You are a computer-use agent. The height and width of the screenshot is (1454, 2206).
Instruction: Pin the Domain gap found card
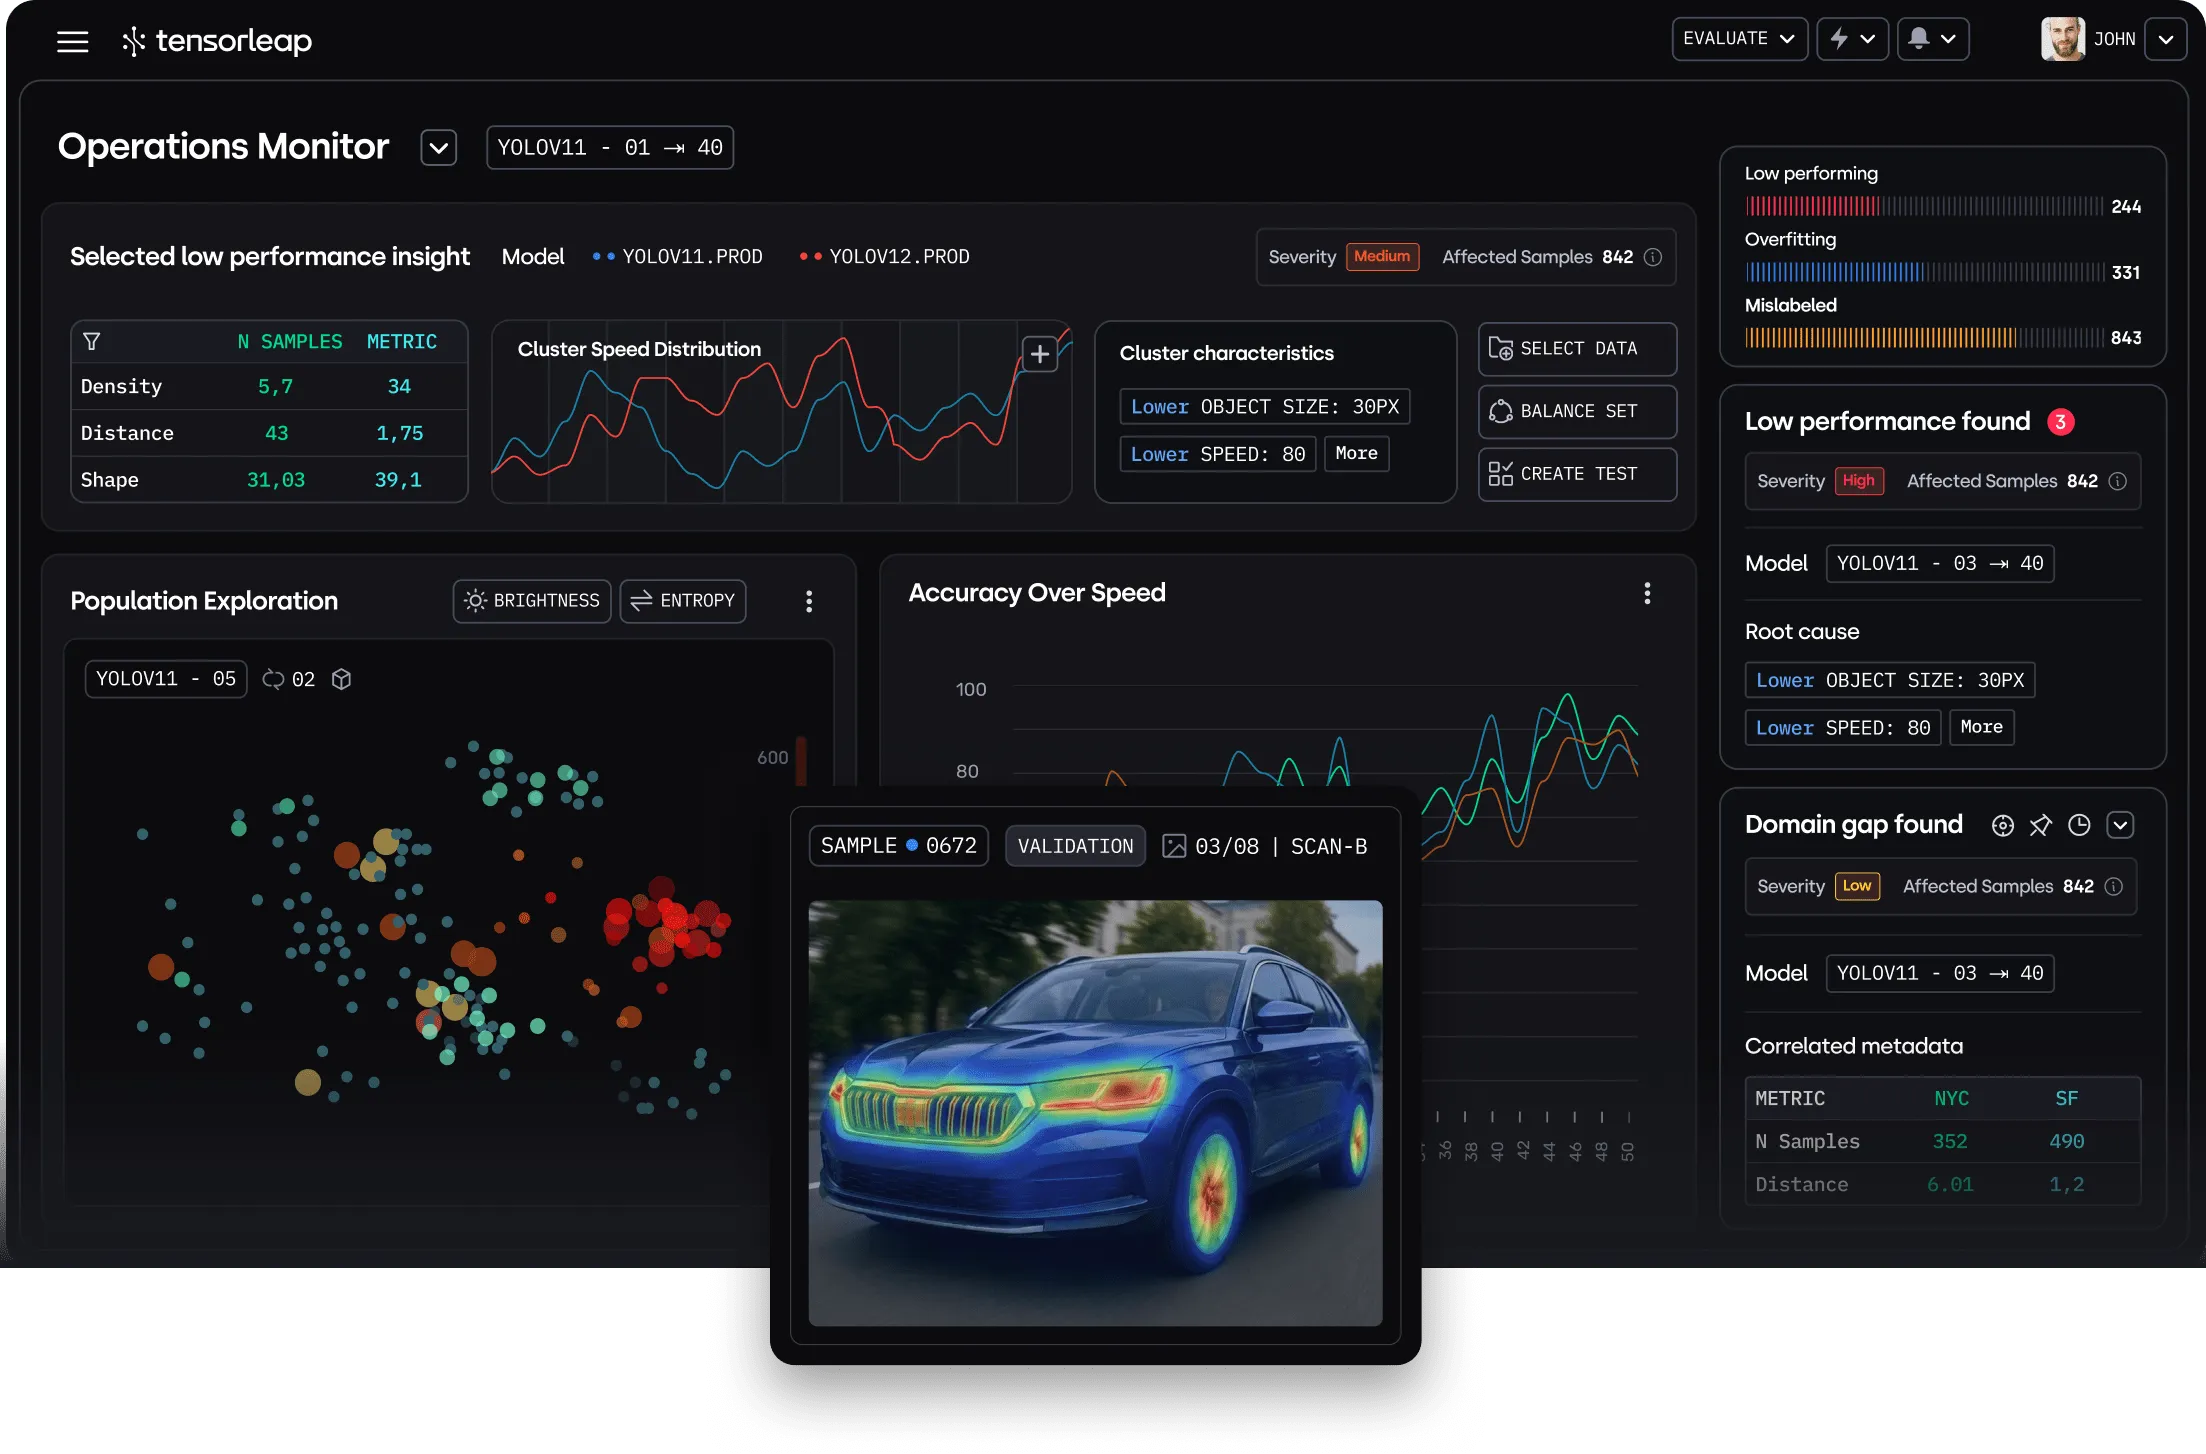pos(2042,824)
